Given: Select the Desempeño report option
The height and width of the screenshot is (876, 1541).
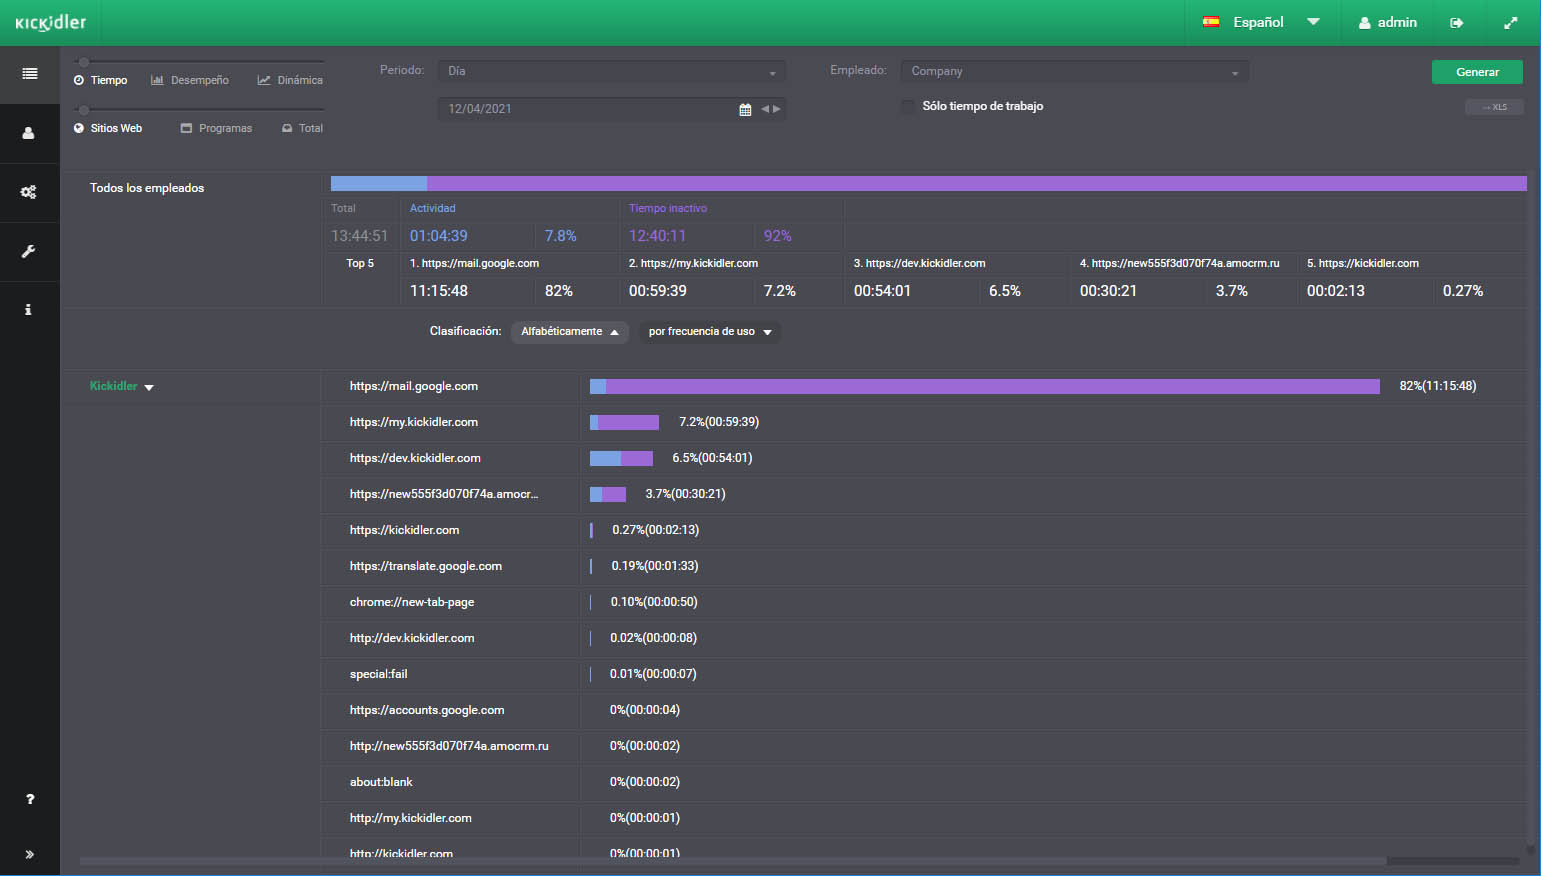Looking at the screenshot, I should [190, 80].
